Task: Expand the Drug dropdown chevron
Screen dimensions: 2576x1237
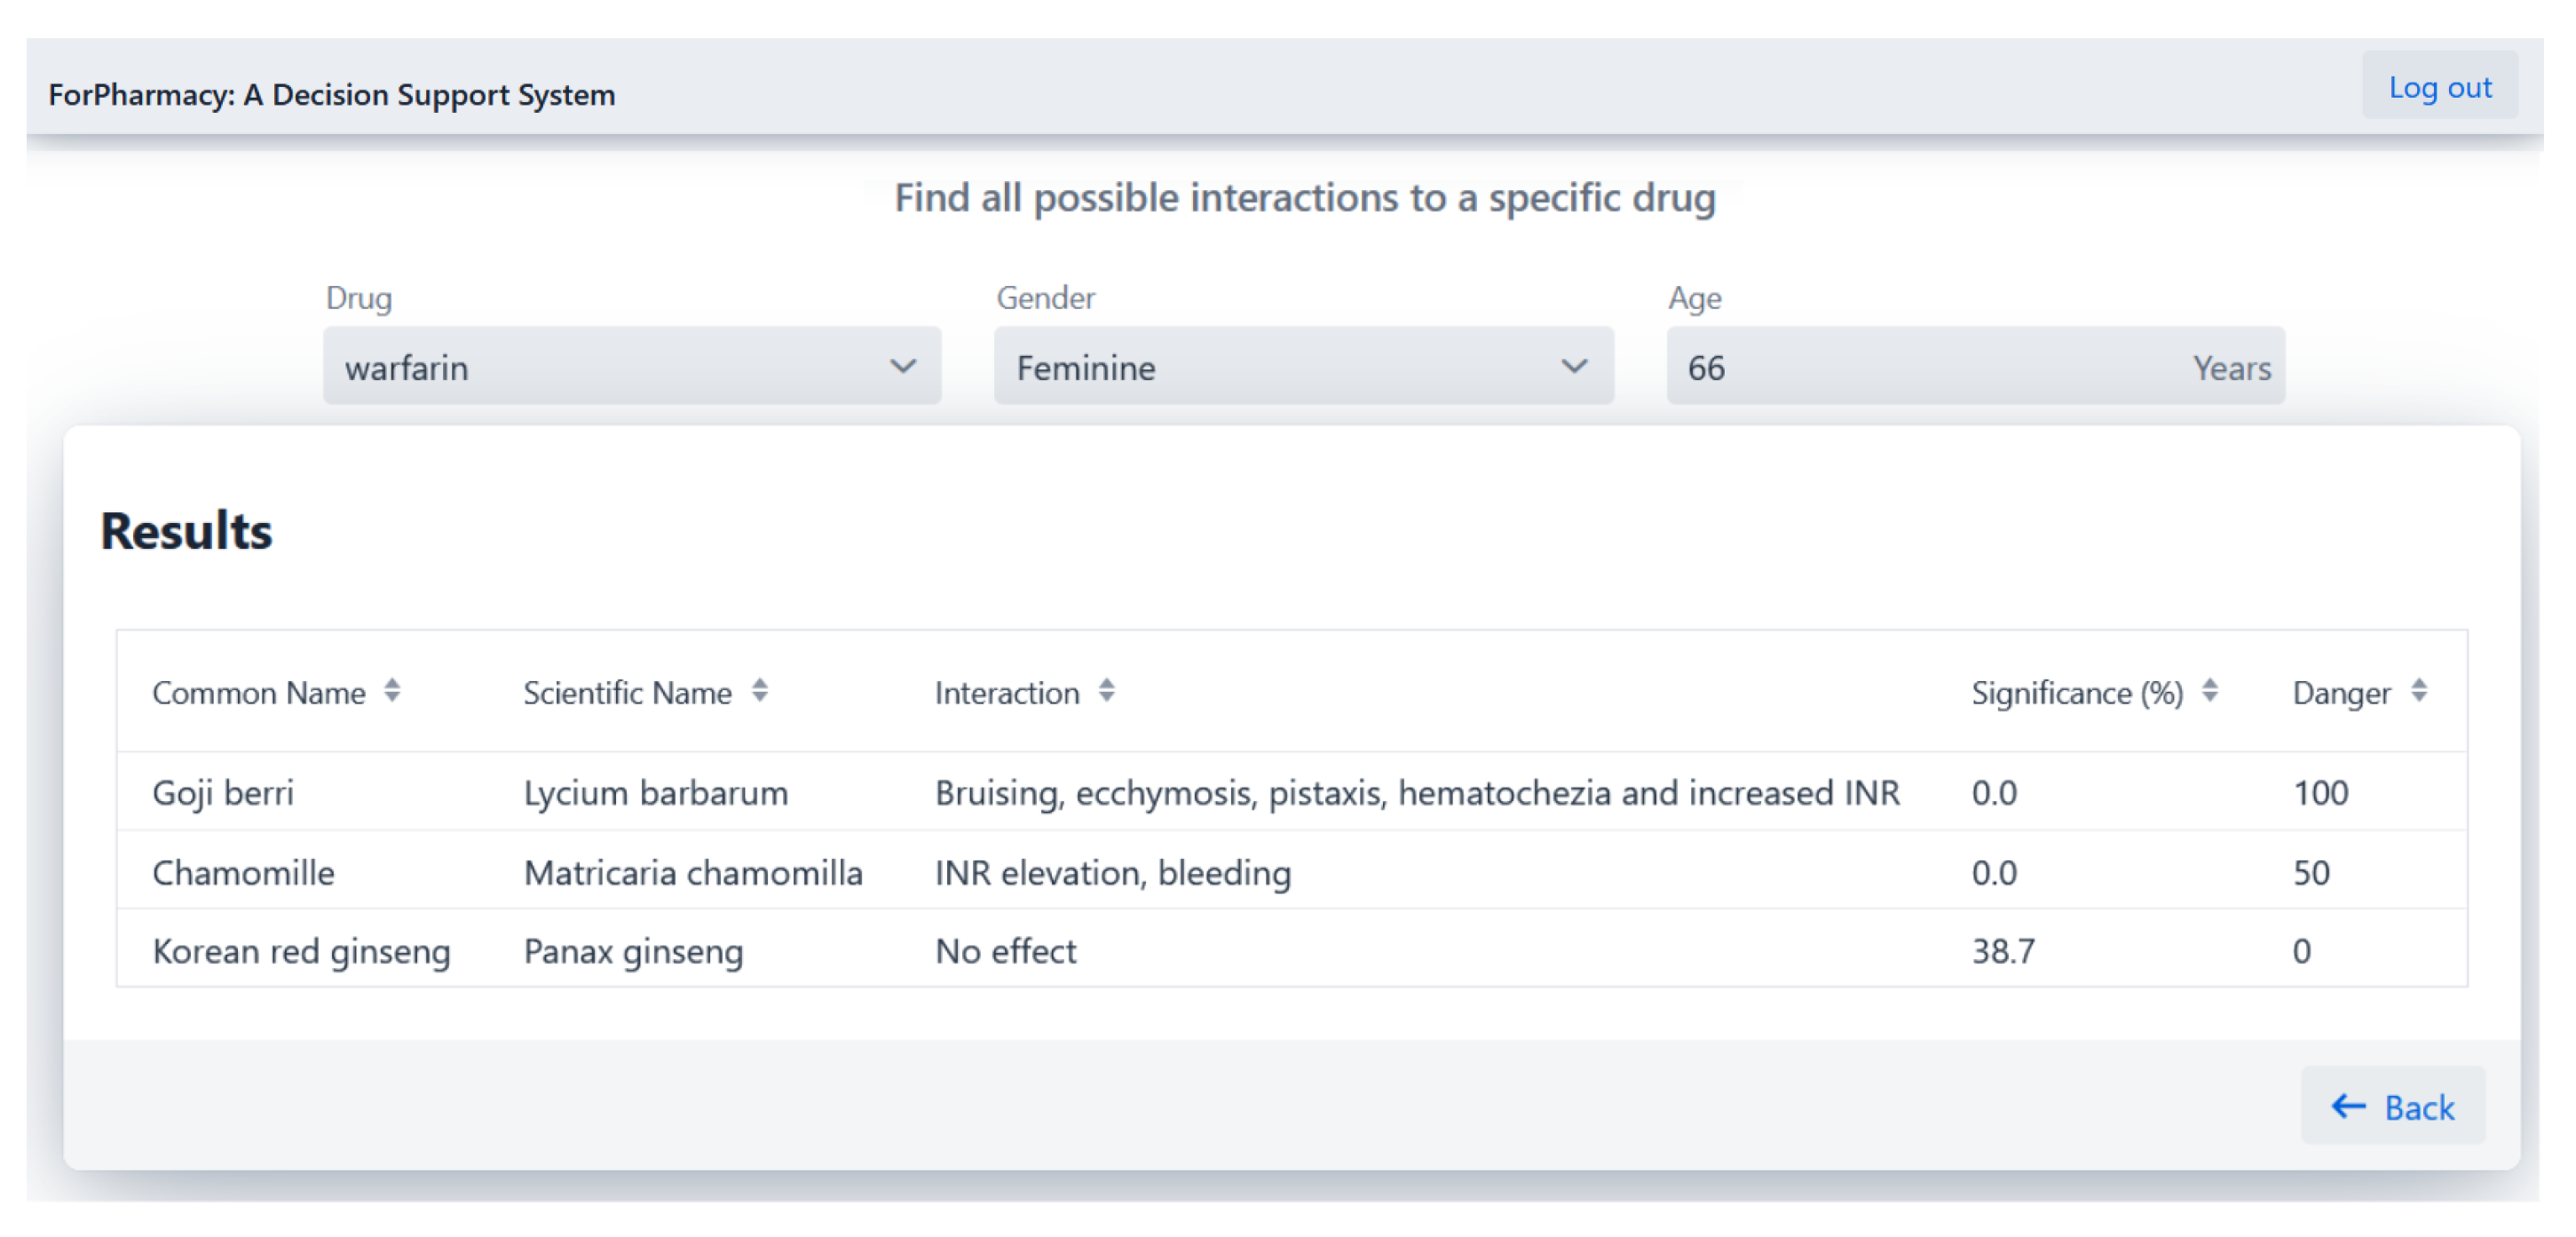Action: point(903,367)
